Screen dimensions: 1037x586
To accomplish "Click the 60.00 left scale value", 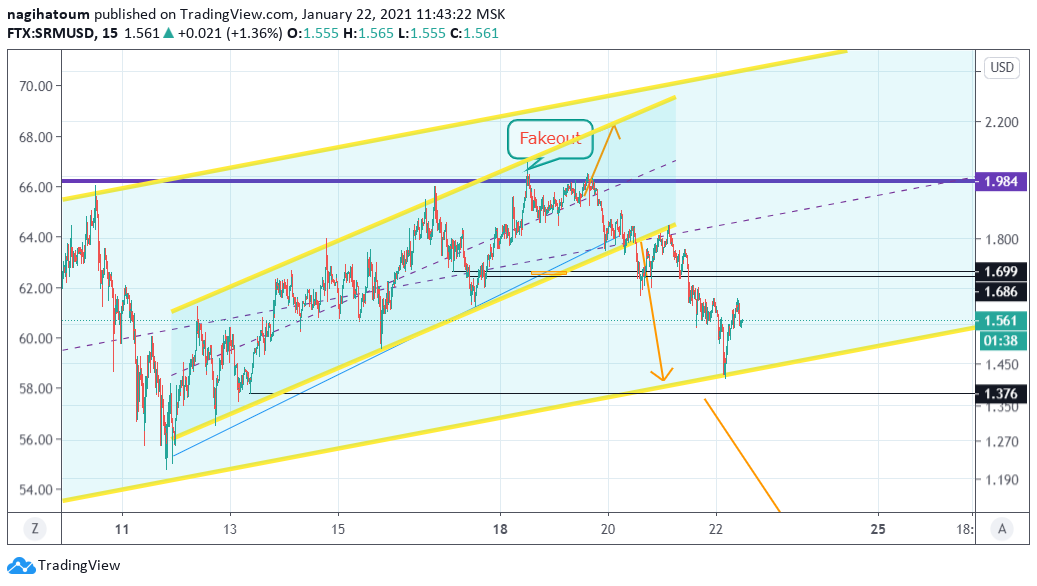I will tap(36, 339).
